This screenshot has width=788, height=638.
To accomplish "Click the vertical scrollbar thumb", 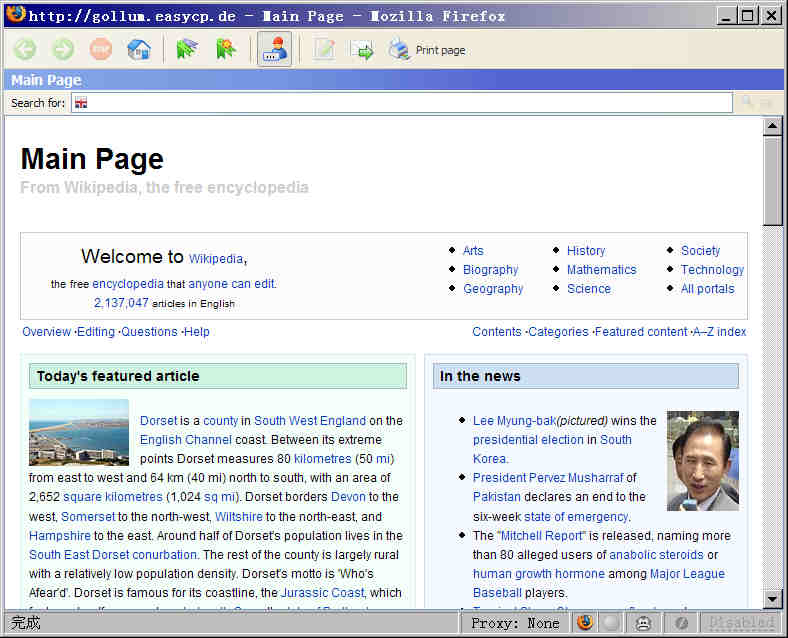I will (772, 181).
